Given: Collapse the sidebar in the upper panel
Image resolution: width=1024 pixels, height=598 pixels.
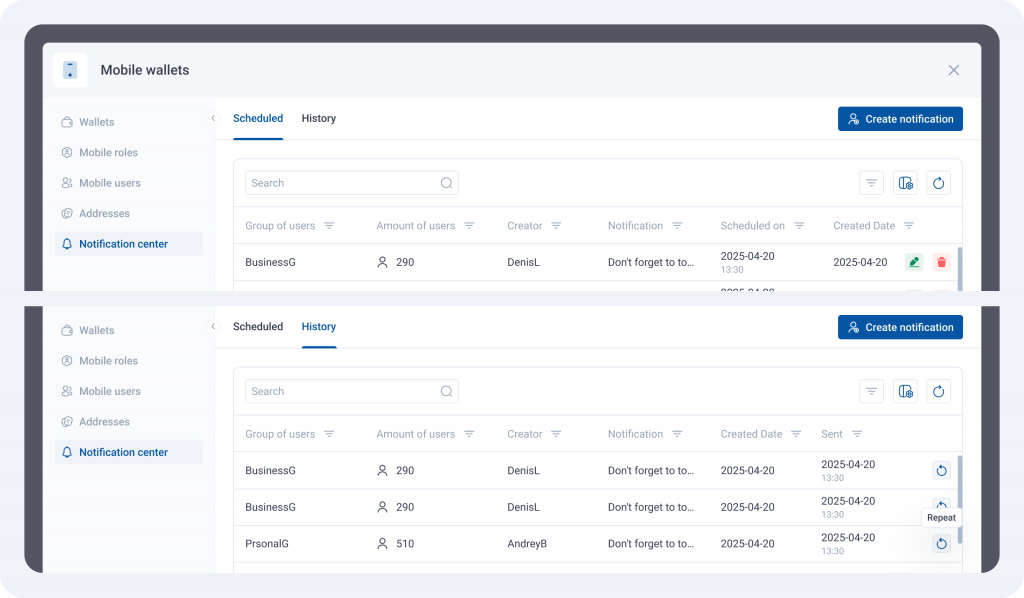Looking at the screenshot, I should pos(213,118).
